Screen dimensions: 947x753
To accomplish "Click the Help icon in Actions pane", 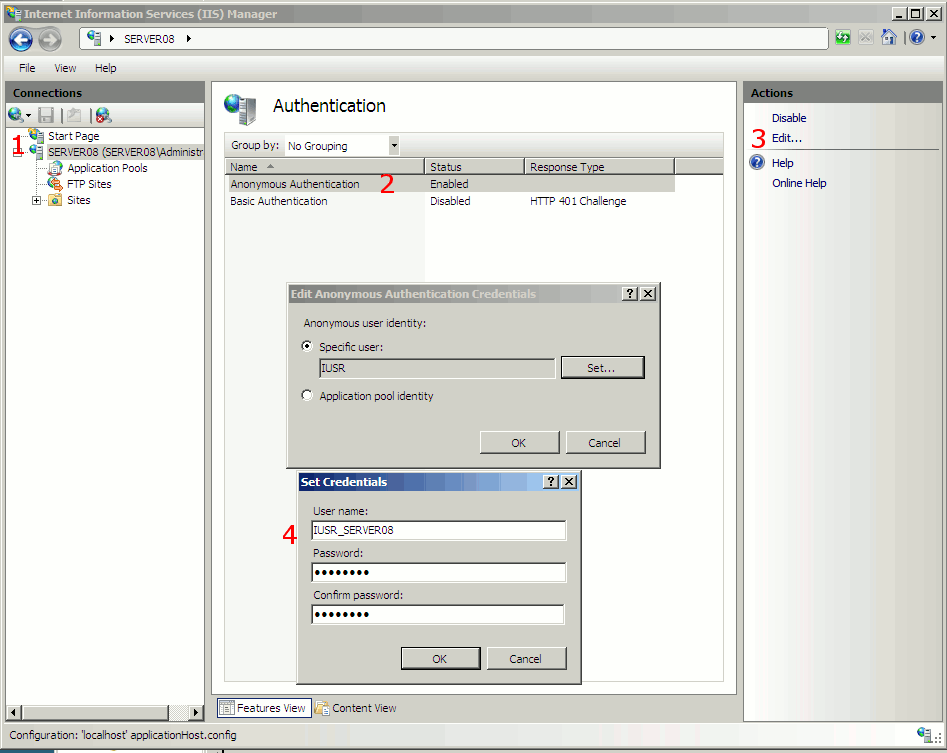I will click(757, 162).
